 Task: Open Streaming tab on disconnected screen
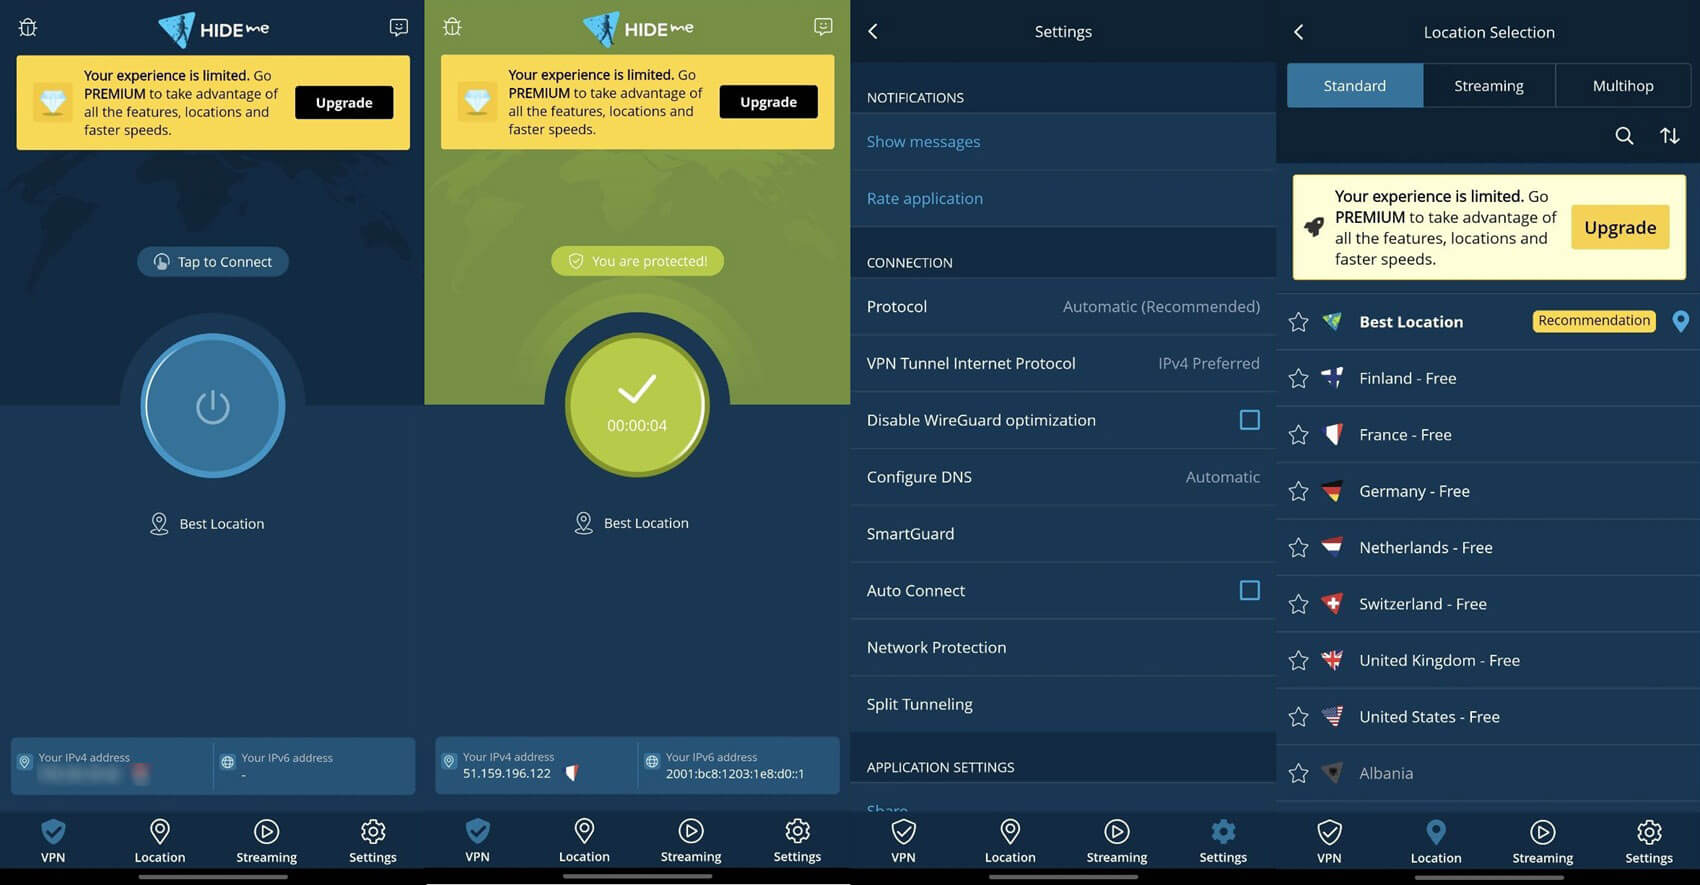point(266,841)
